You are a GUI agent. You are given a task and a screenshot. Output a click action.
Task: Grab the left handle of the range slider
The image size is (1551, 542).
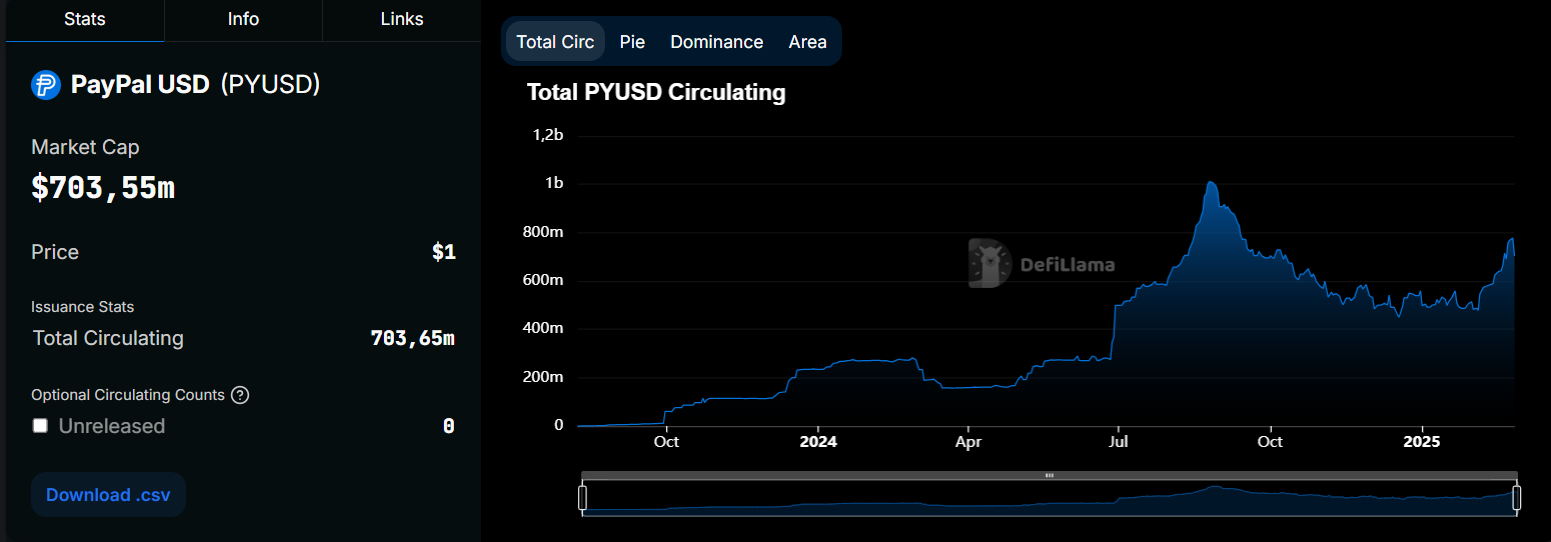[x=583, y=497]
